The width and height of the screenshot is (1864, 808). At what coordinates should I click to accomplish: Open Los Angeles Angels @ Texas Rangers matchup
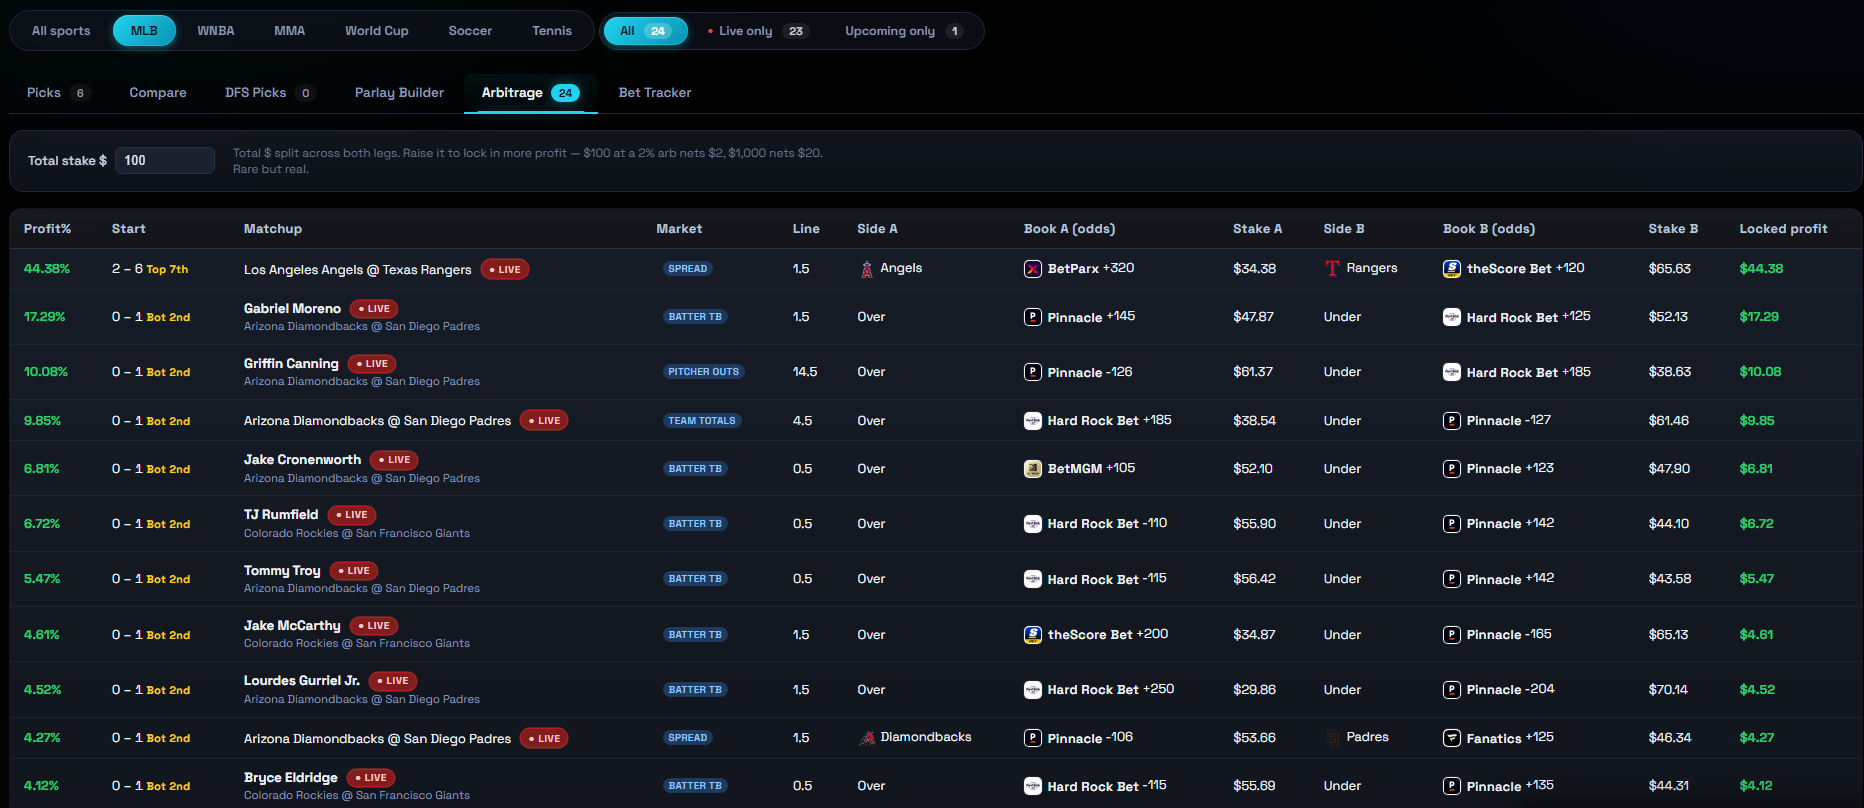point(357,270)
